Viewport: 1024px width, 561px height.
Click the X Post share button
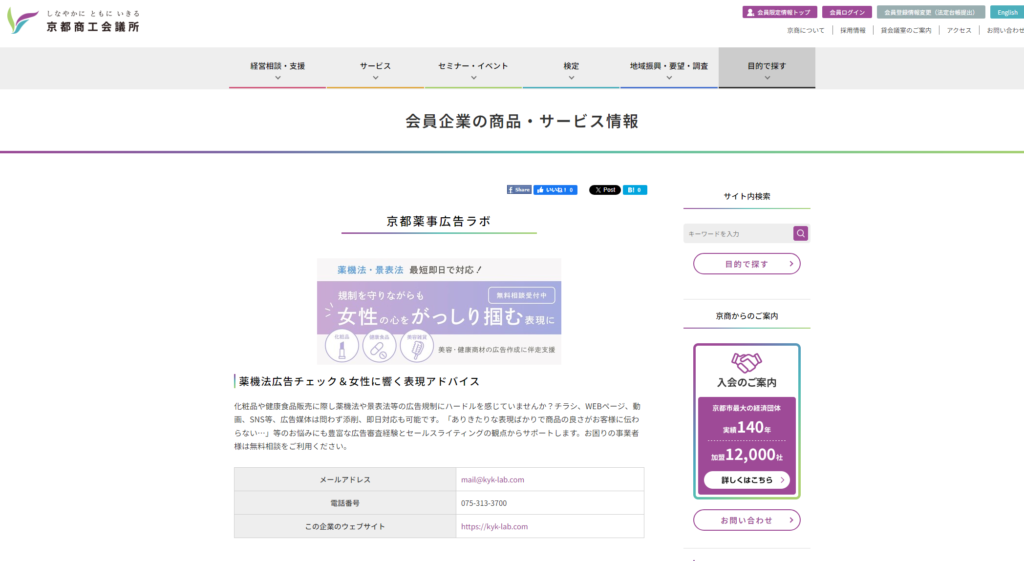604,189
